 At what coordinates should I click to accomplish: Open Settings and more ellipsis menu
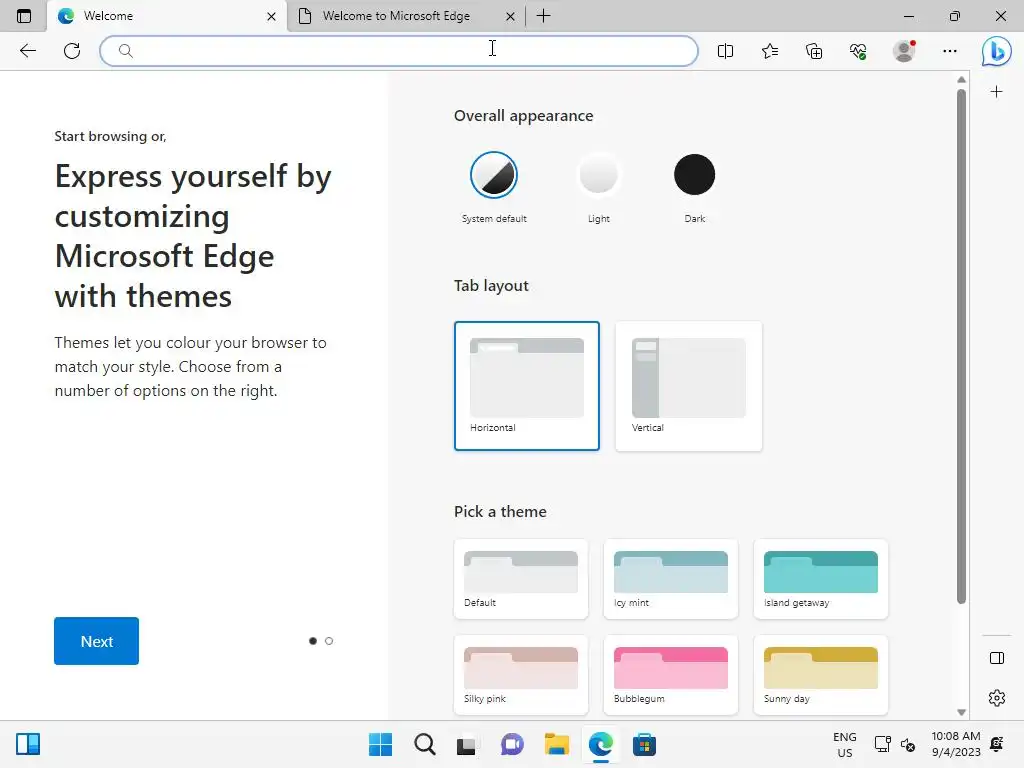[x=950, y=51]
